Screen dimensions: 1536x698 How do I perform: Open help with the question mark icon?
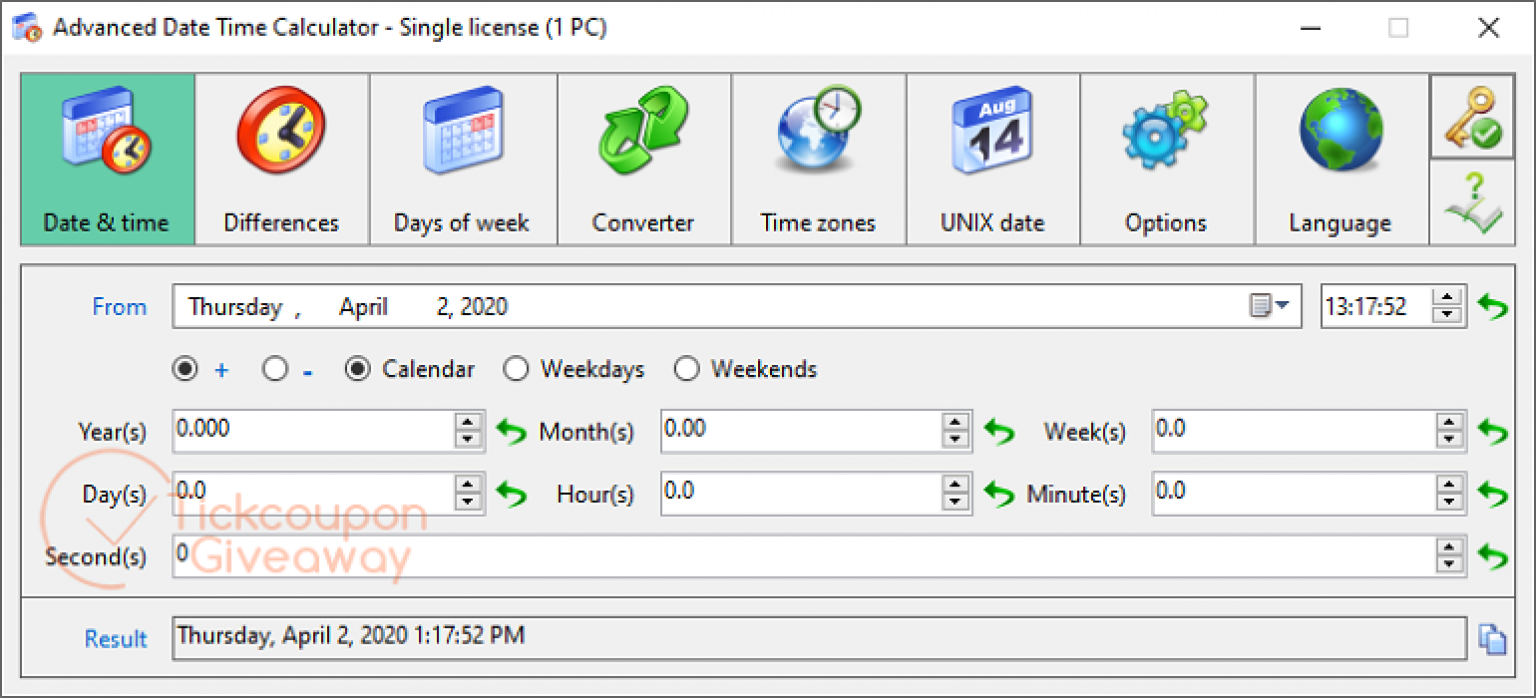point(1472,203)
